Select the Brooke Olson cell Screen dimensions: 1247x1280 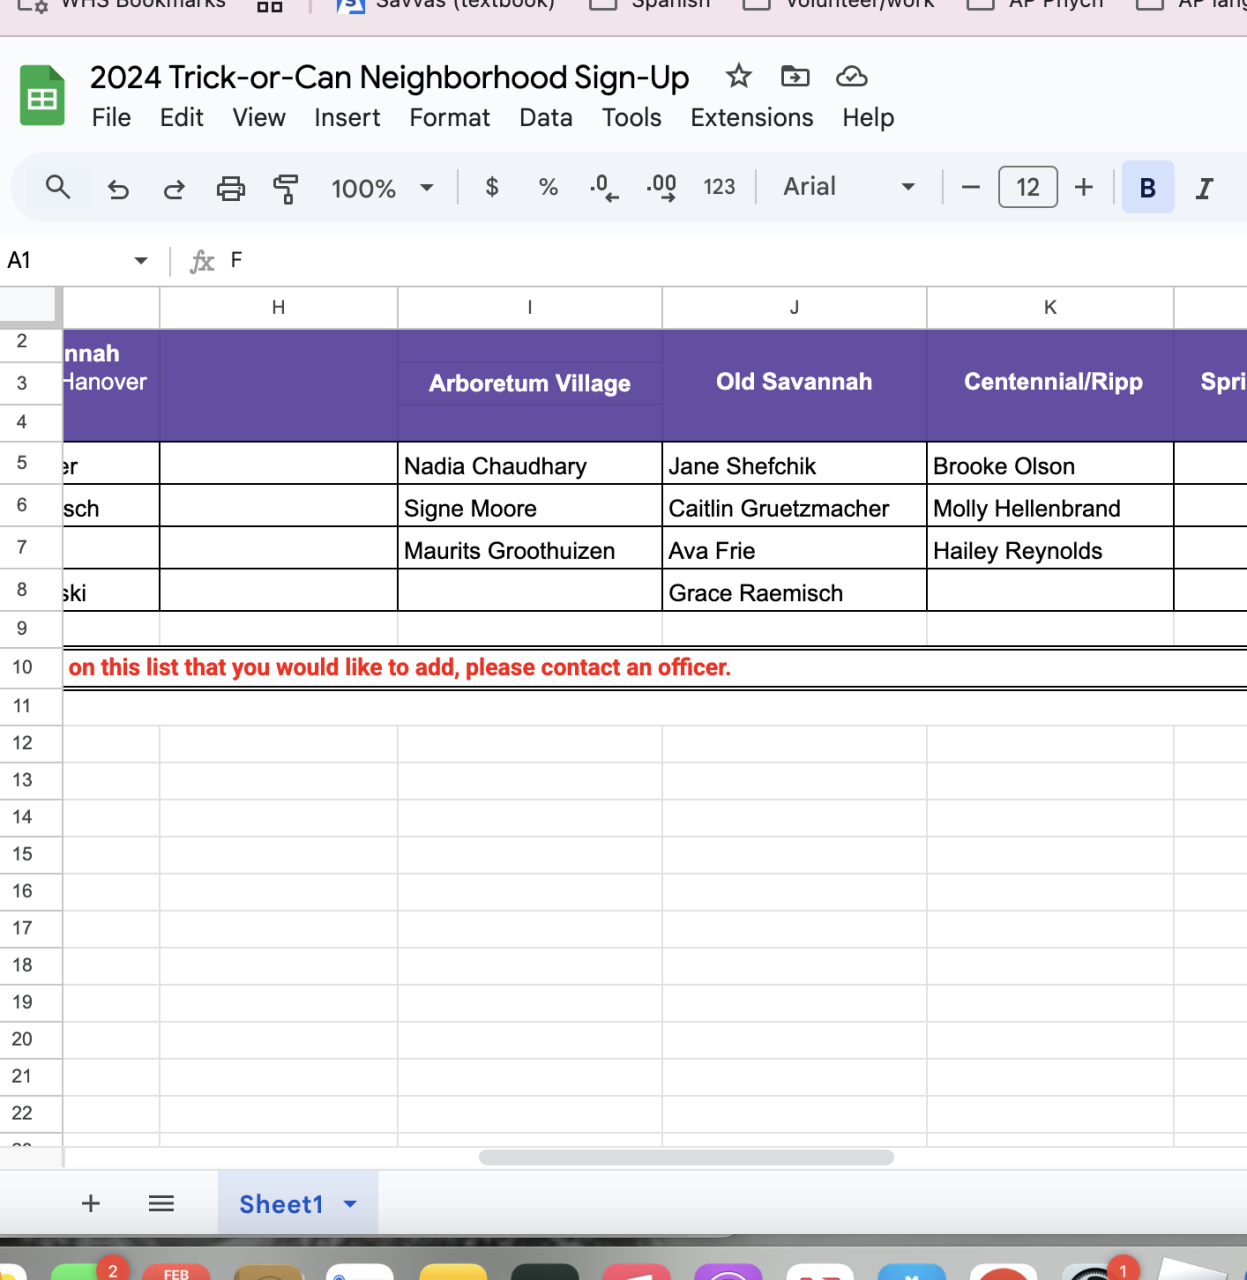(x=1050, y=466)
